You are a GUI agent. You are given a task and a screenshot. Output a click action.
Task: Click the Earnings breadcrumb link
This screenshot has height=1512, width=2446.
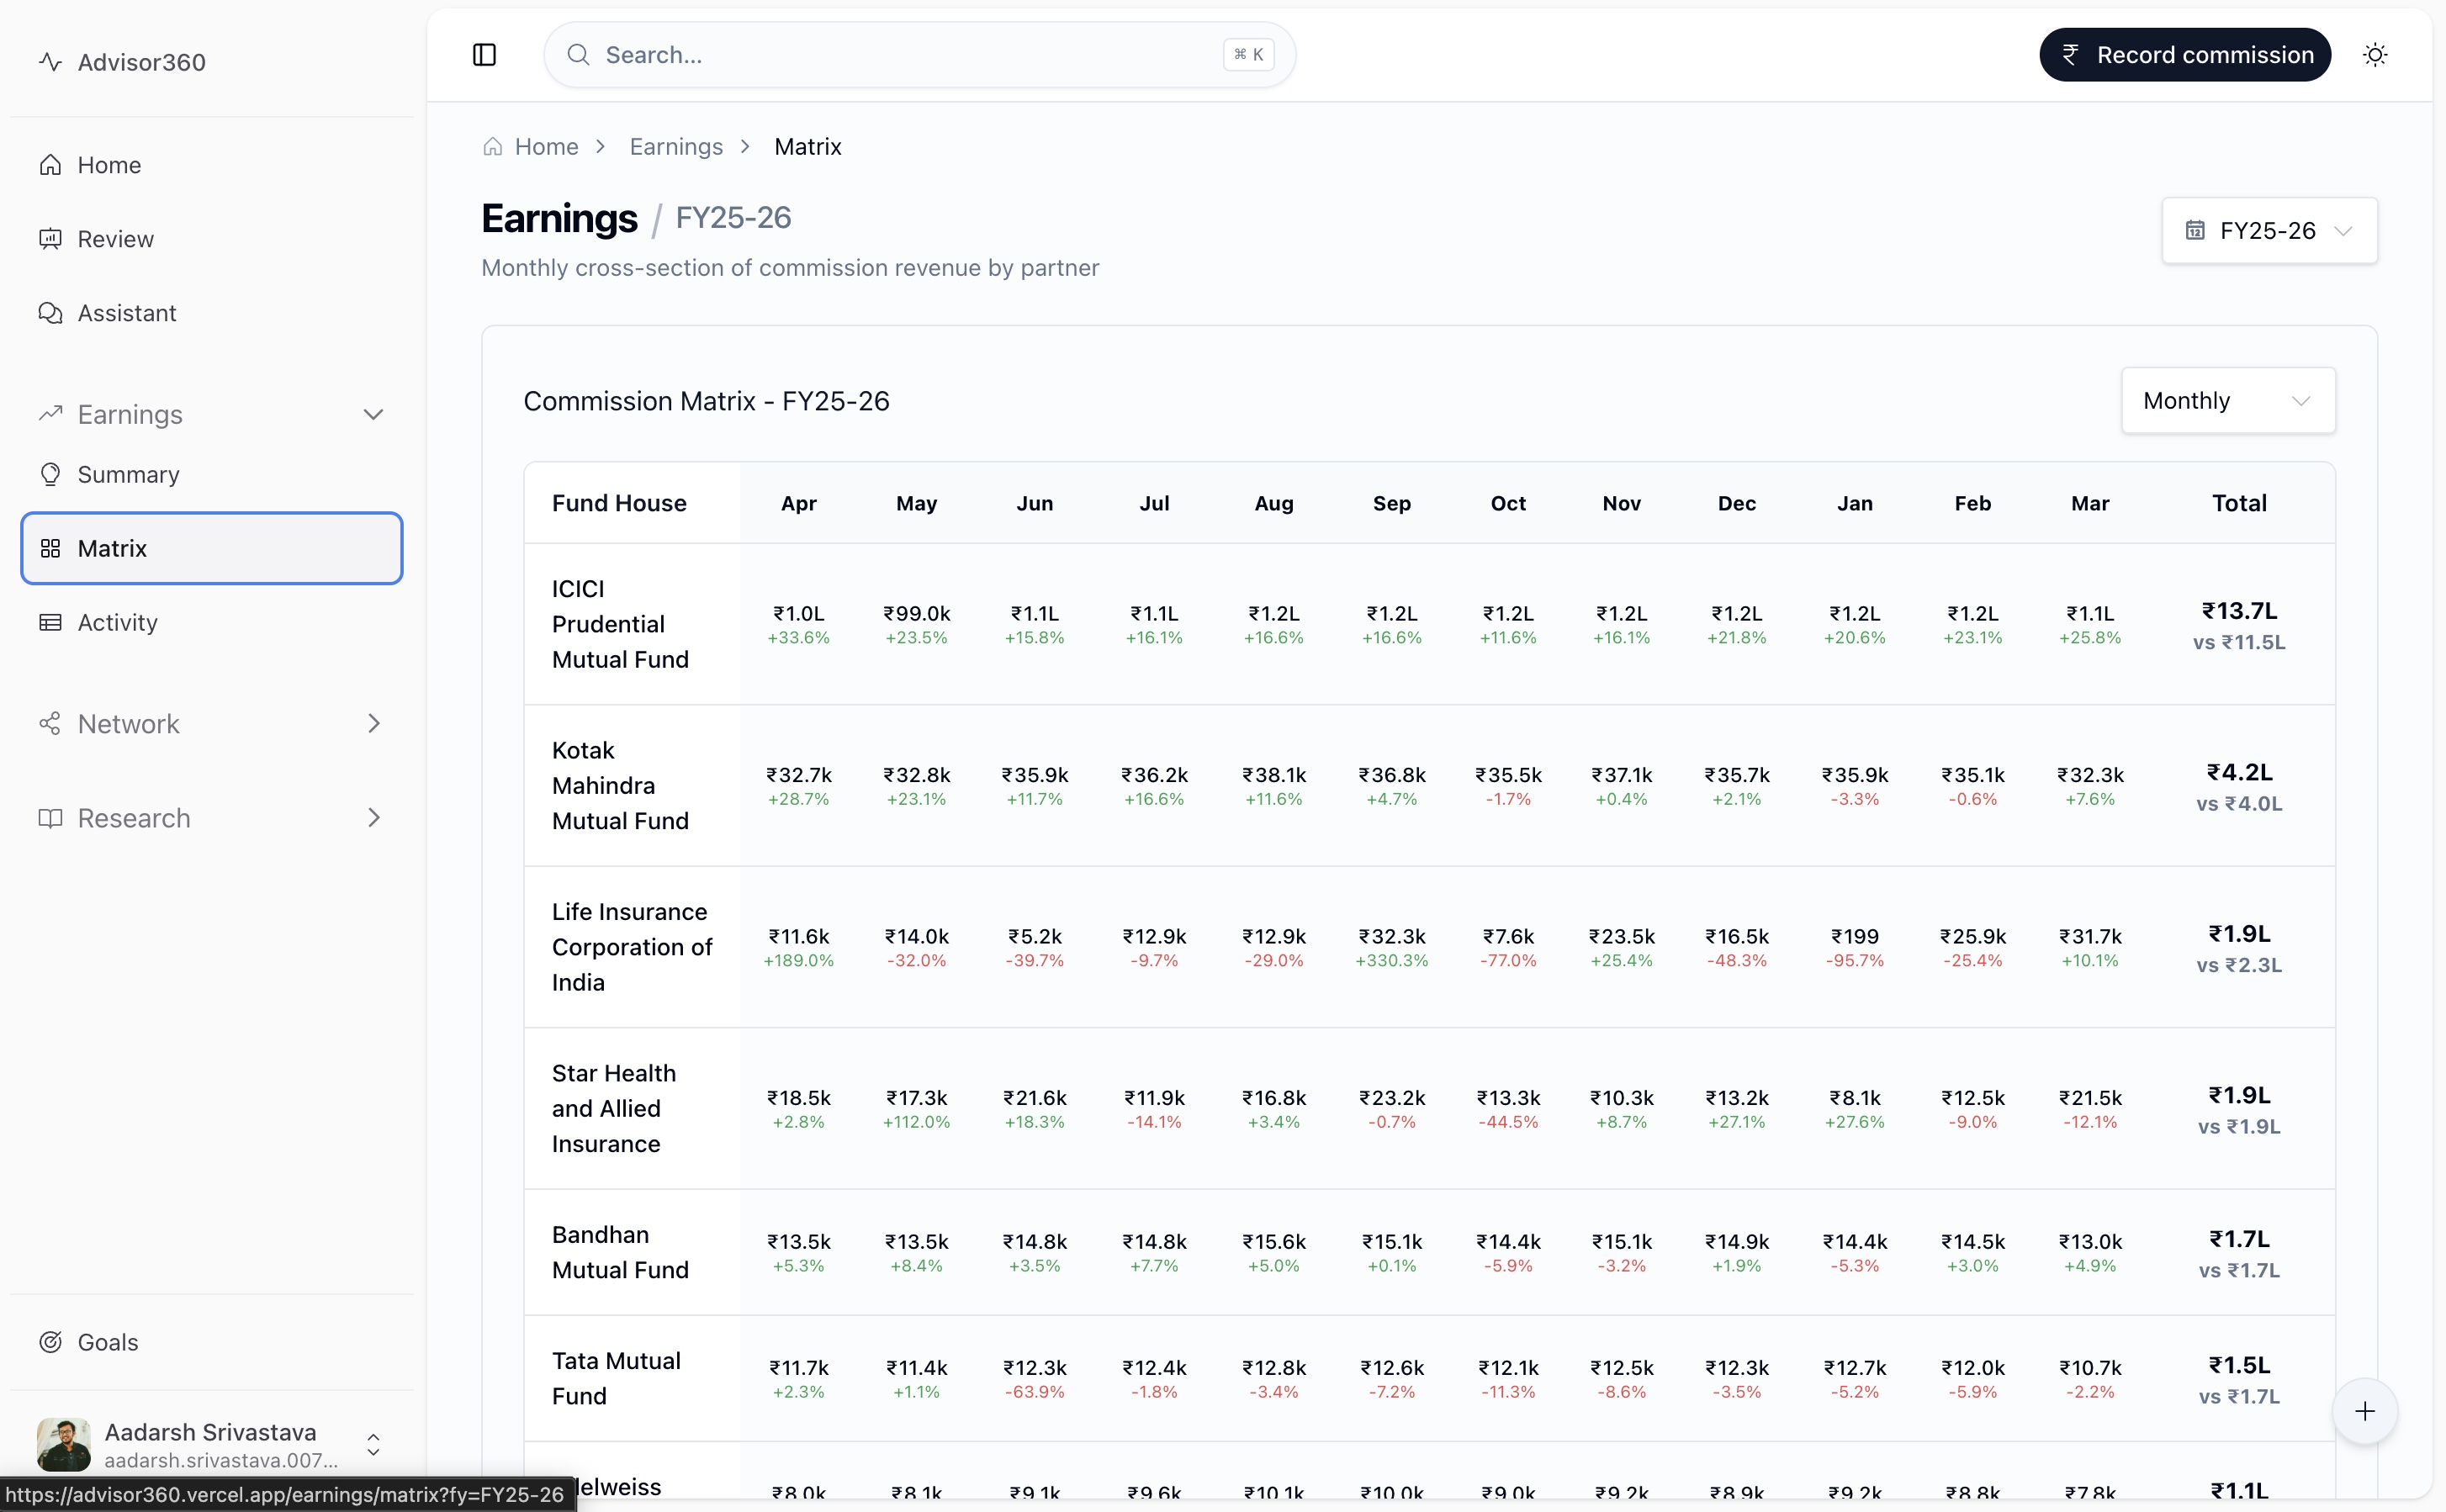[x=676, y=147]
